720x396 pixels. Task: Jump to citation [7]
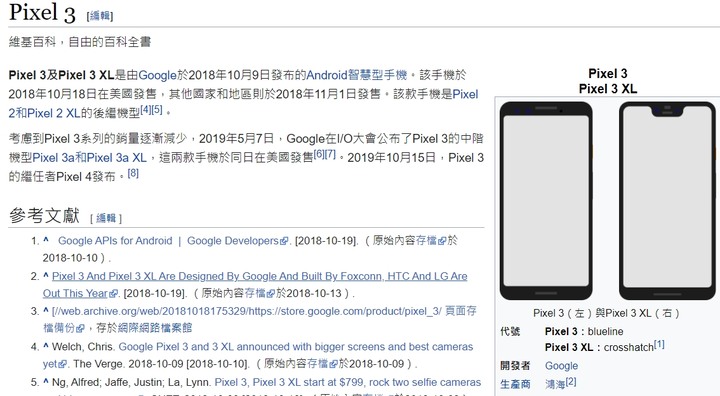(x=330, y=154)
